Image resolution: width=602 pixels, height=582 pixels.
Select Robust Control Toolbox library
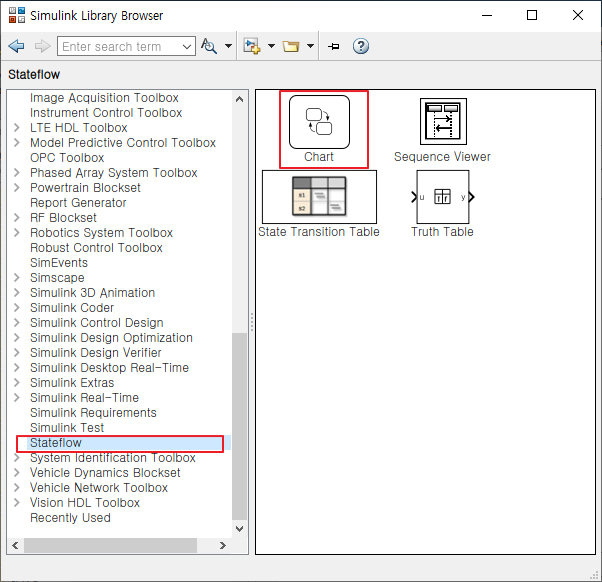click(96, 248)
